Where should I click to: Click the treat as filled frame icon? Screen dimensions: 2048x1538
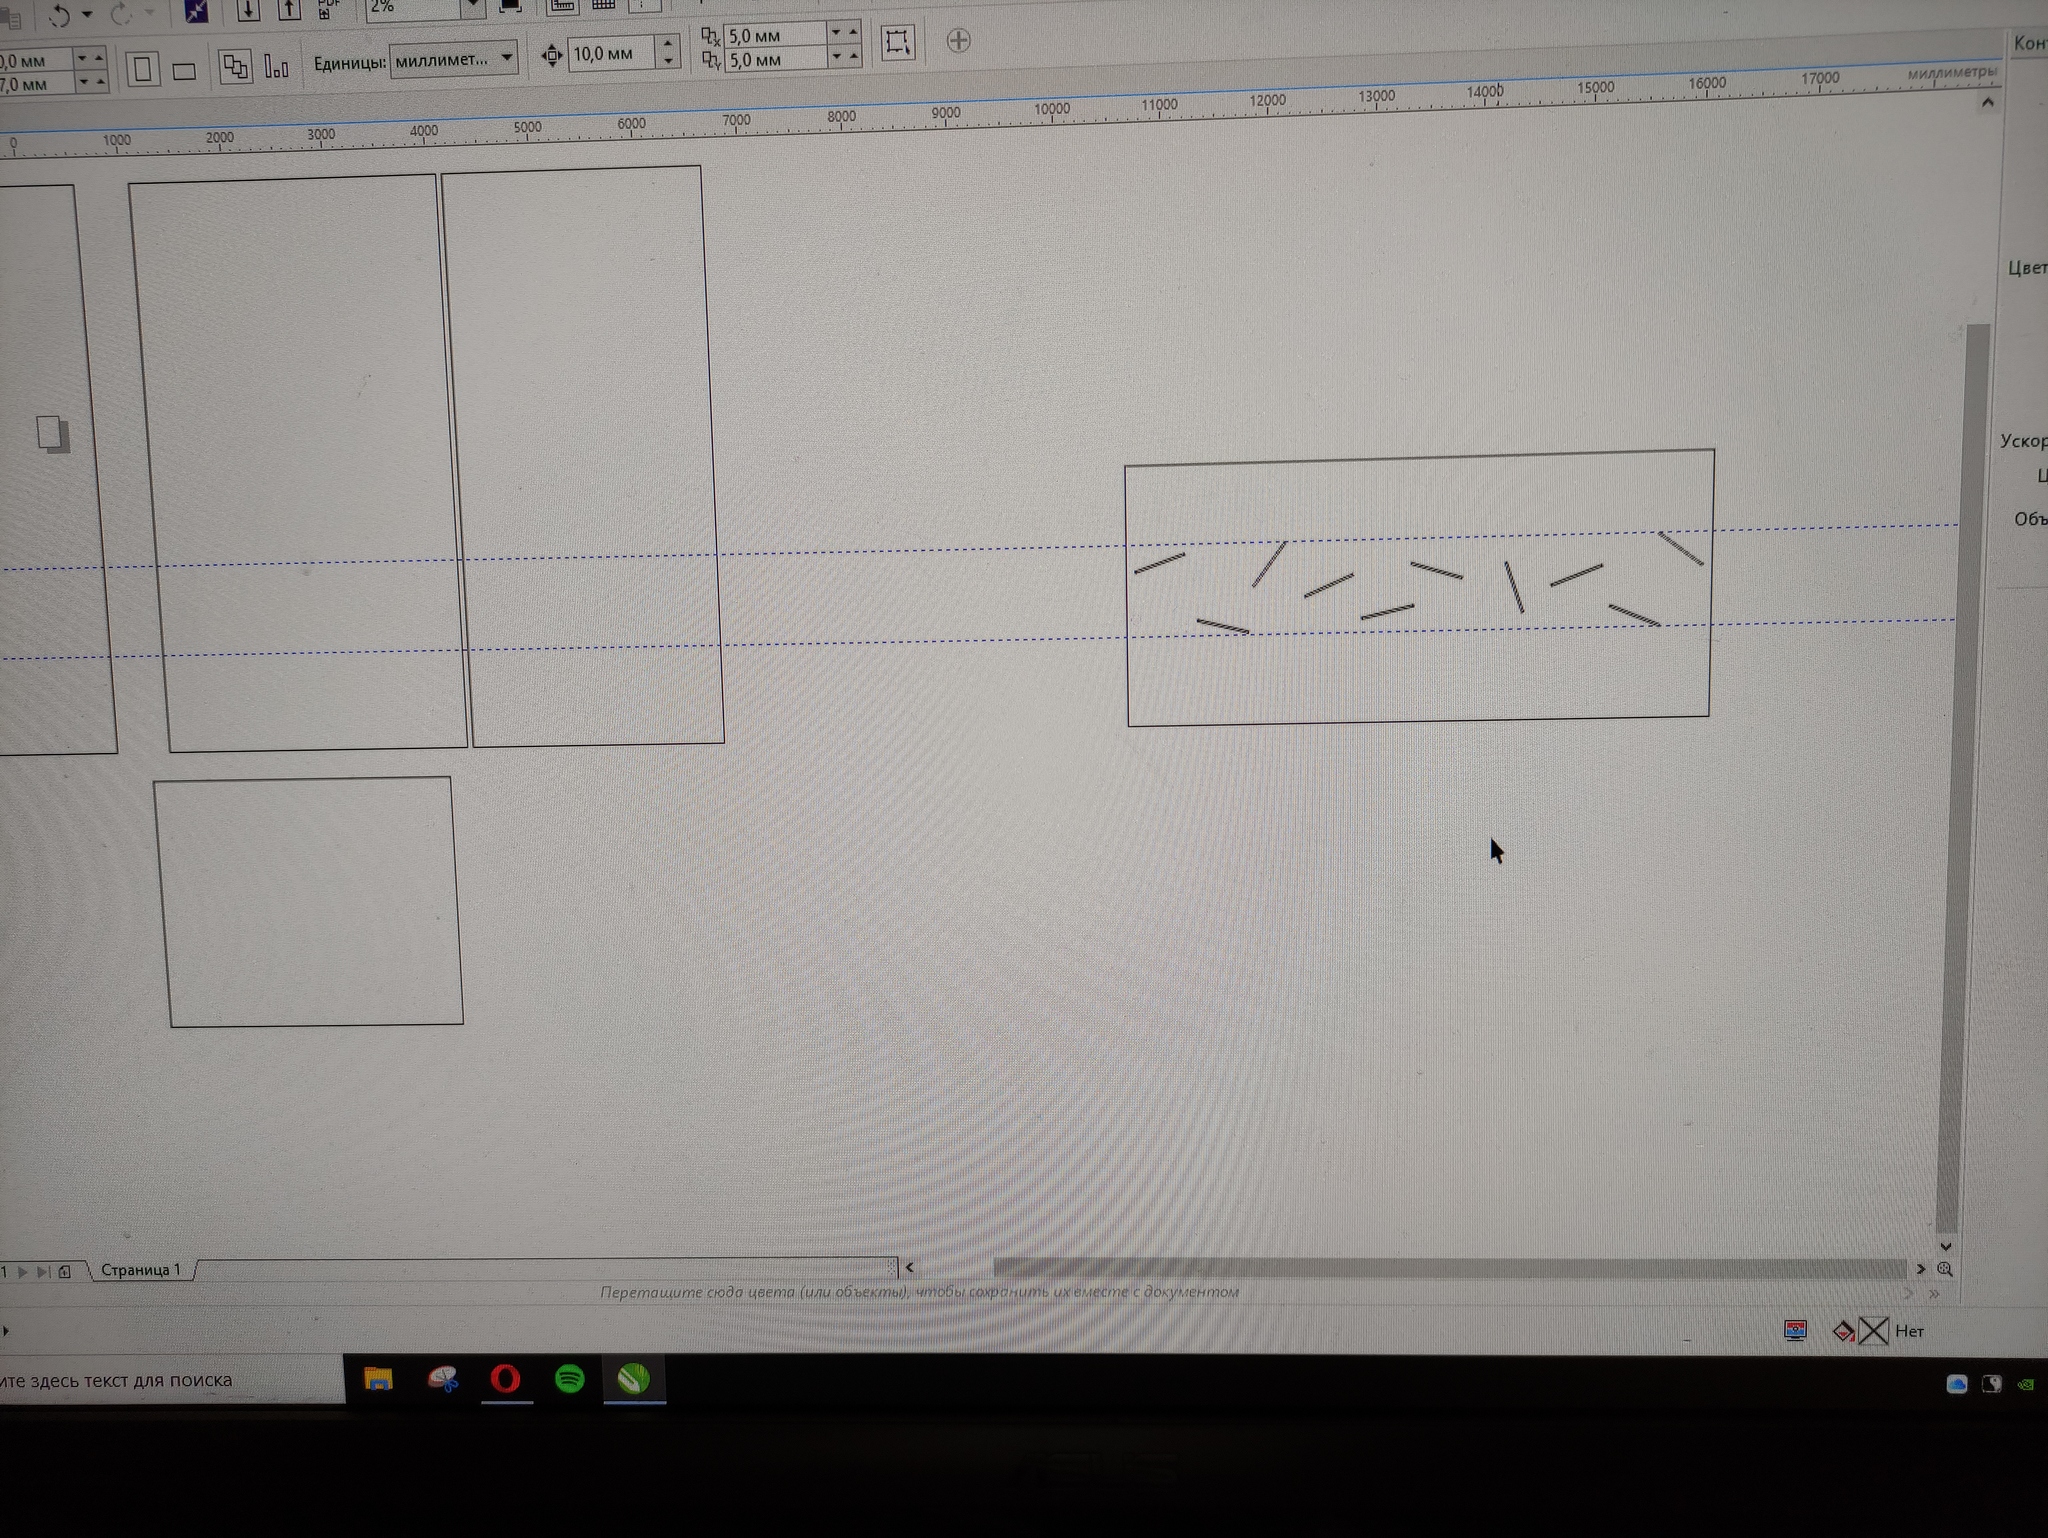click(897, 42)
